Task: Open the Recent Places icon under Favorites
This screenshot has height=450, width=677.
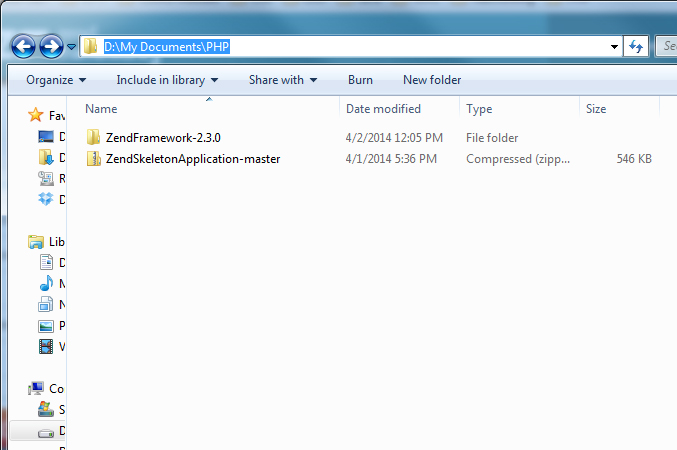Action: [46, 178]
